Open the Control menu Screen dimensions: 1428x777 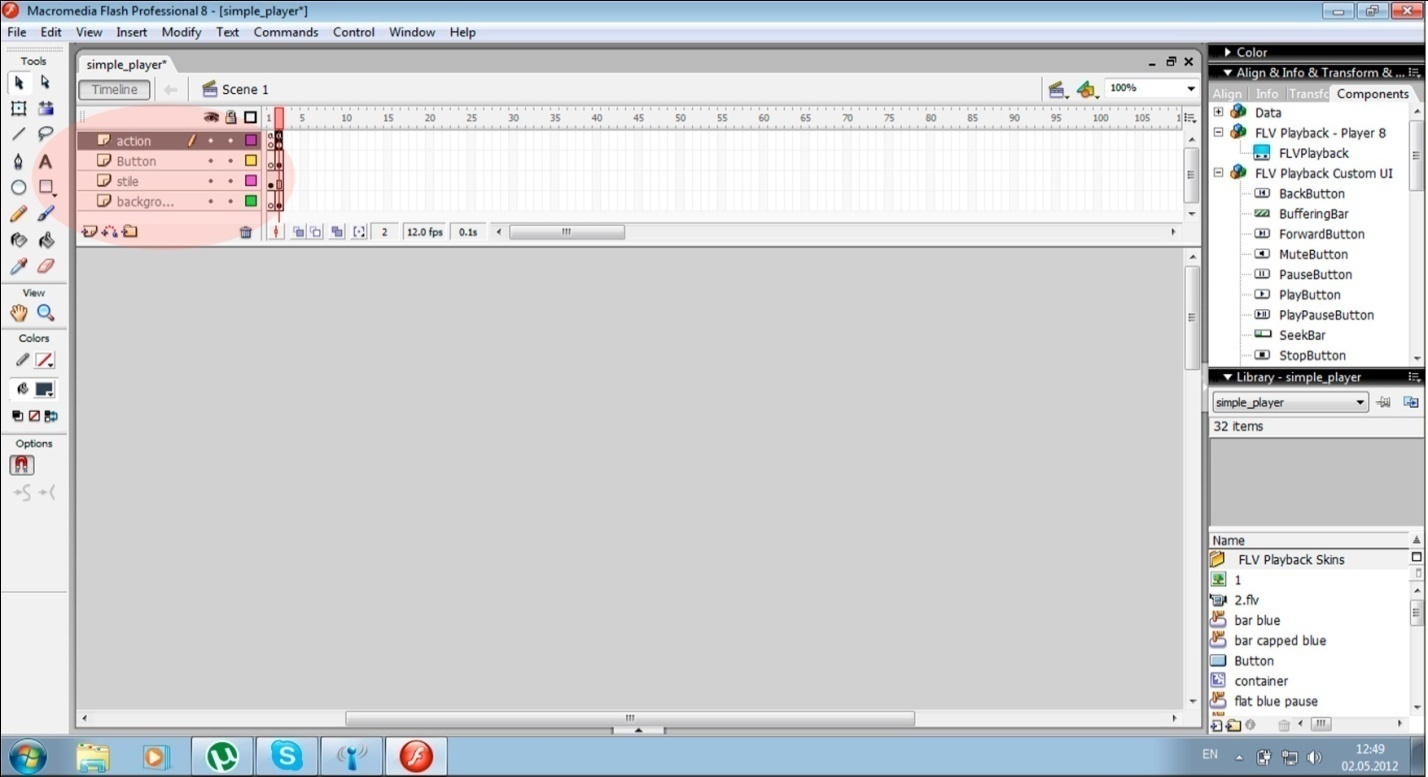coord(354,32)
